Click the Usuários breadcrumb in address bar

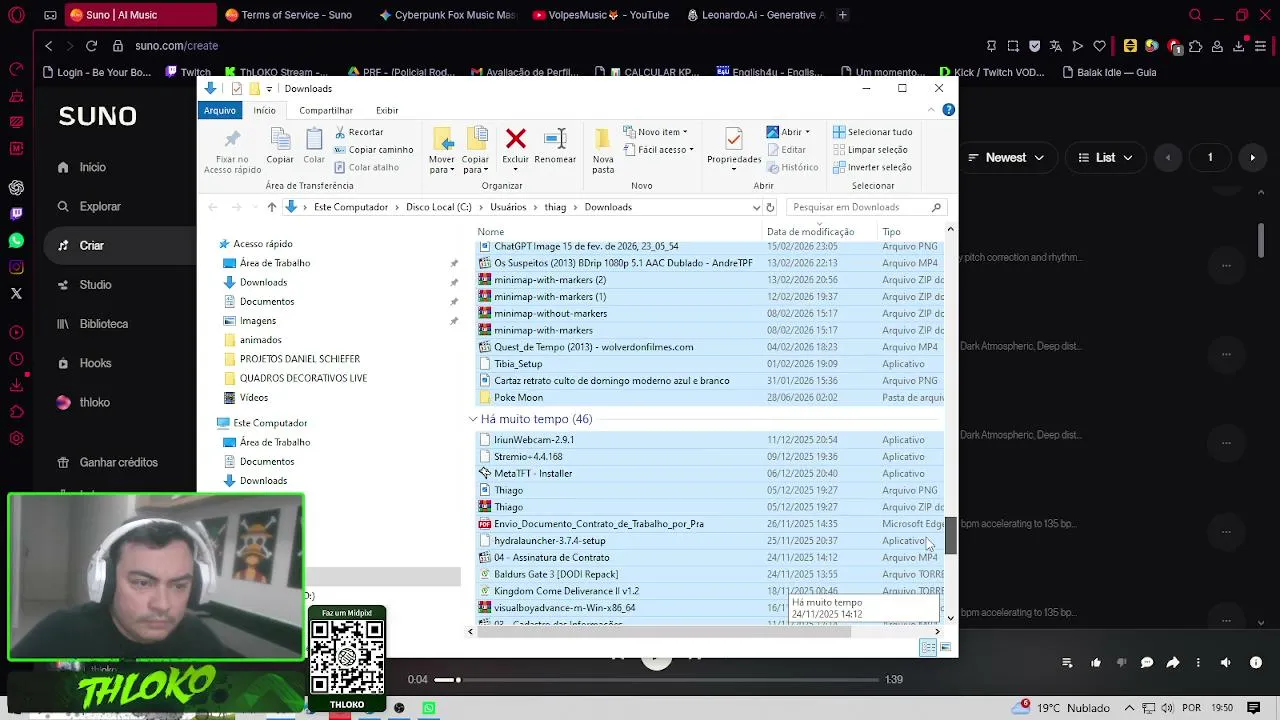point(508,207)
